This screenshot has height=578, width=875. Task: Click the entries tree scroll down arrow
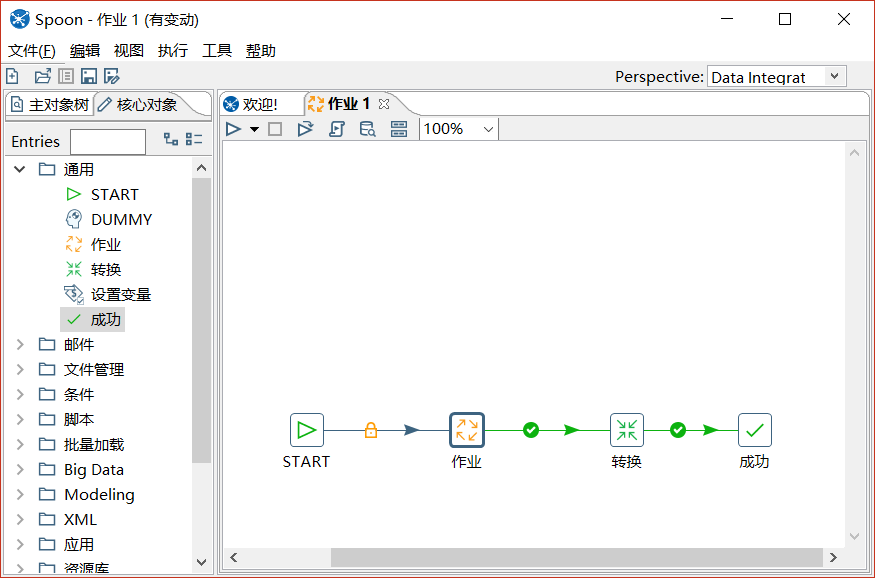pos(201,562)
